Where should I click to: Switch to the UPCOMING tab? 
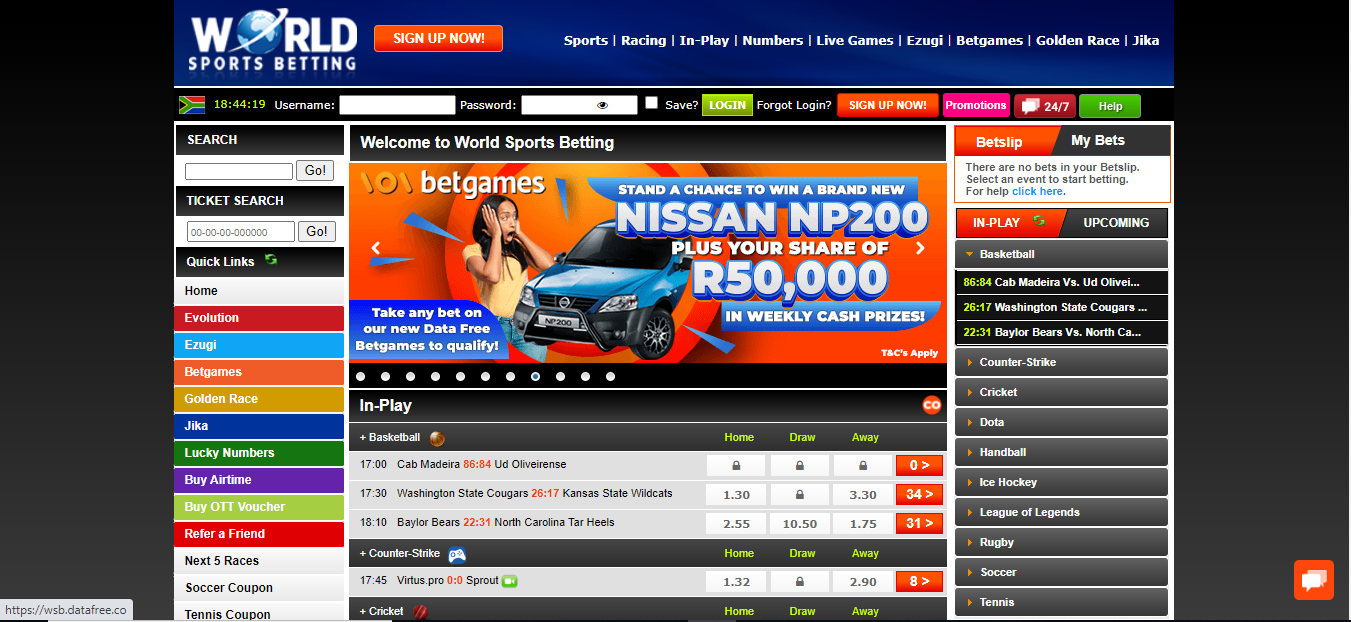[1116, 223]
